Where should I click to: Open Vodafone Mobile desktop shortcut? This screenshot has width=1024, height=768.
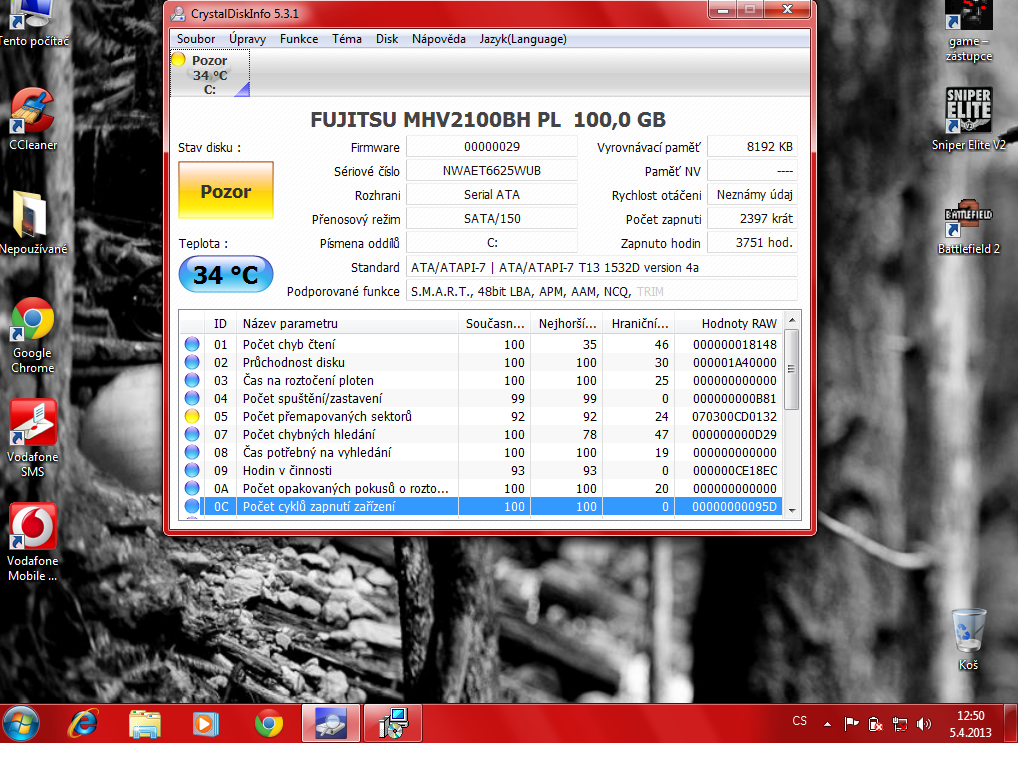(33, 542)
